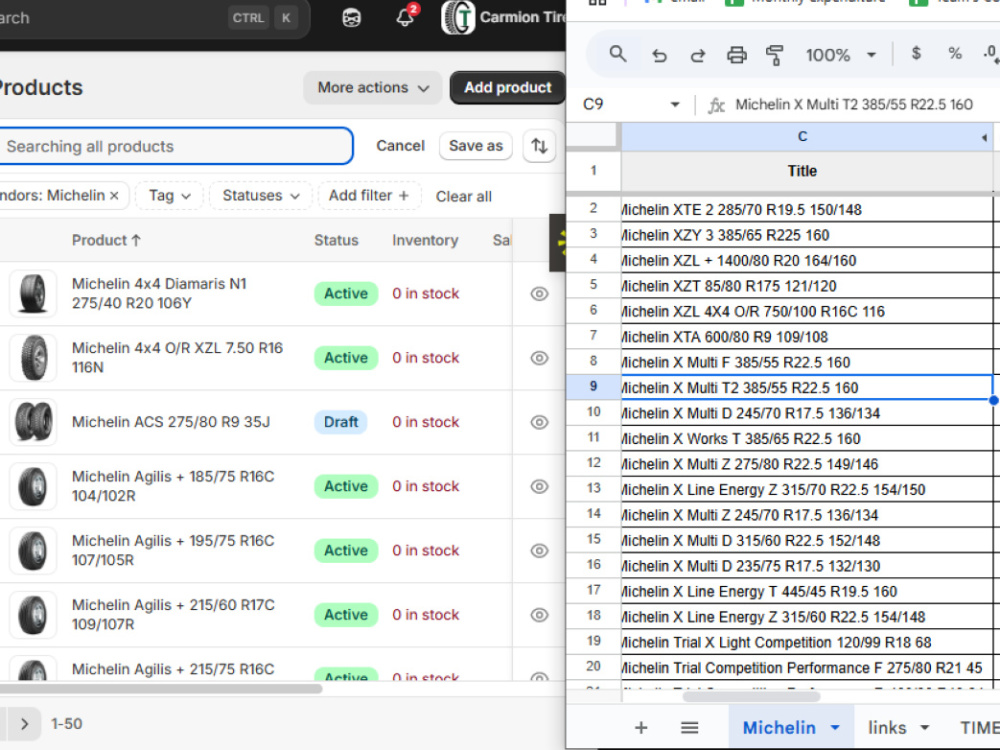Preview Michelin Agilis + 215/60 R17C product

pyautogui.click(x=539, y=615)
